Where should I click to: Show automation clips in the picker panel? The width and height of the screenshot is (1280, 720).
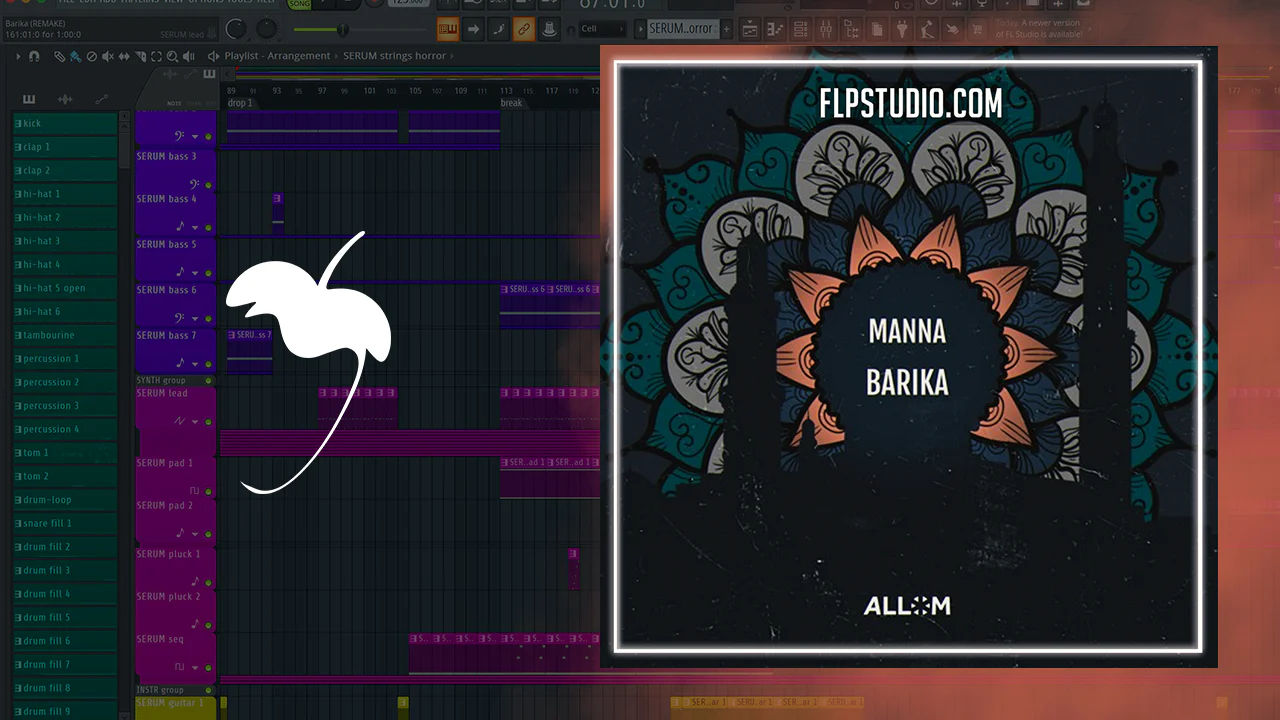(x=101, y=99)
